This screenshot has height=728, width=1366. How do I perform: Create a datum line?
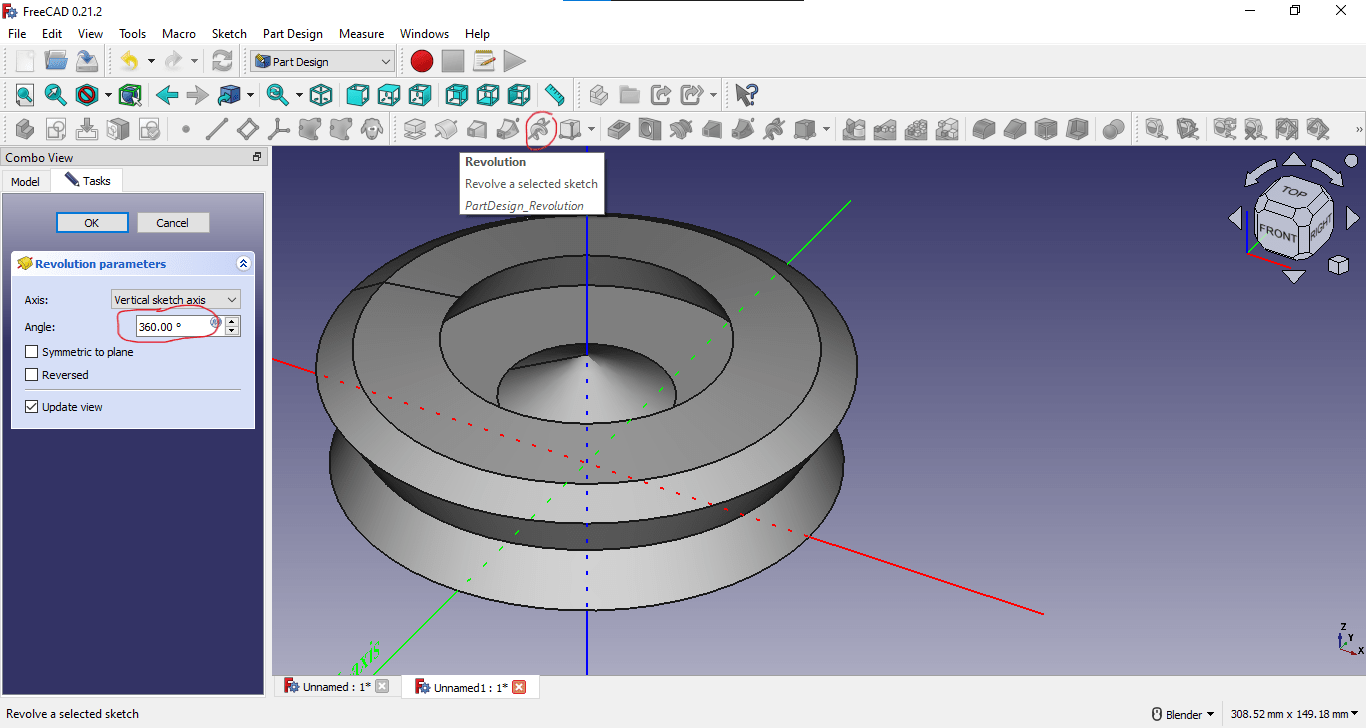[216, 129]
